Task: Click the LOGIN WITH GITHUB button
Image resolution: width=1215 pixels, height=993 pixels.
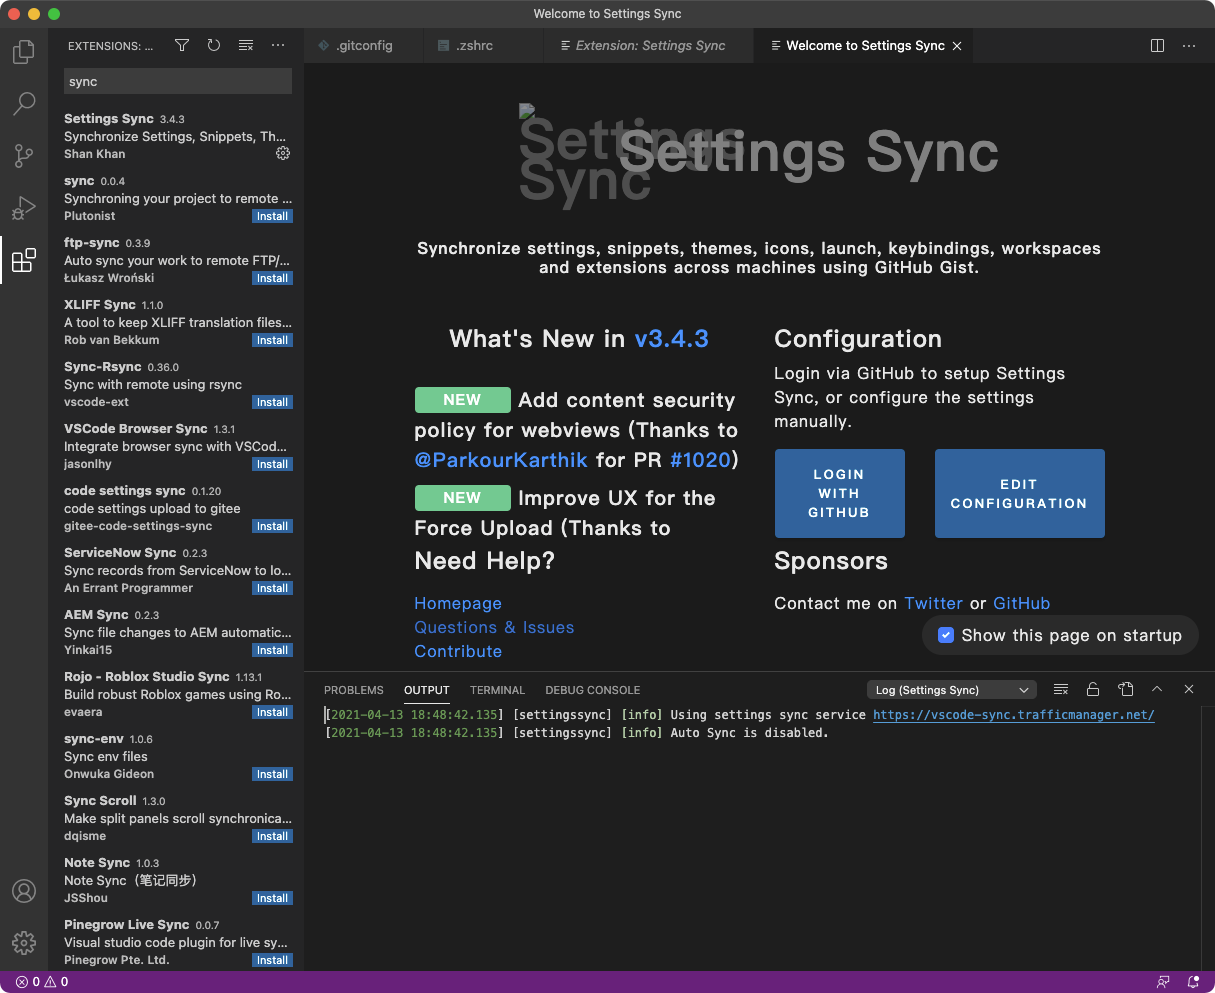Action: click(839, 493)
